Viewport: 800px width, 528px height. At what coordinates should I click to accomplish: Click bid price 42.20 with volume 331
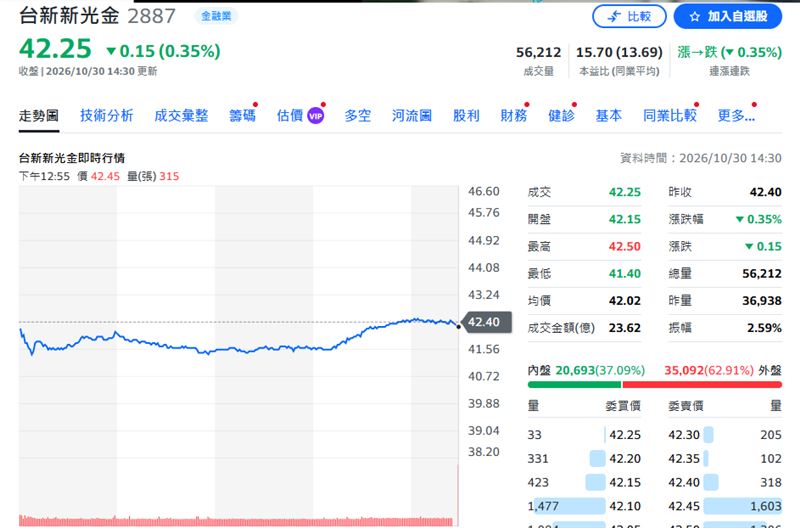[x=625, y=459]
